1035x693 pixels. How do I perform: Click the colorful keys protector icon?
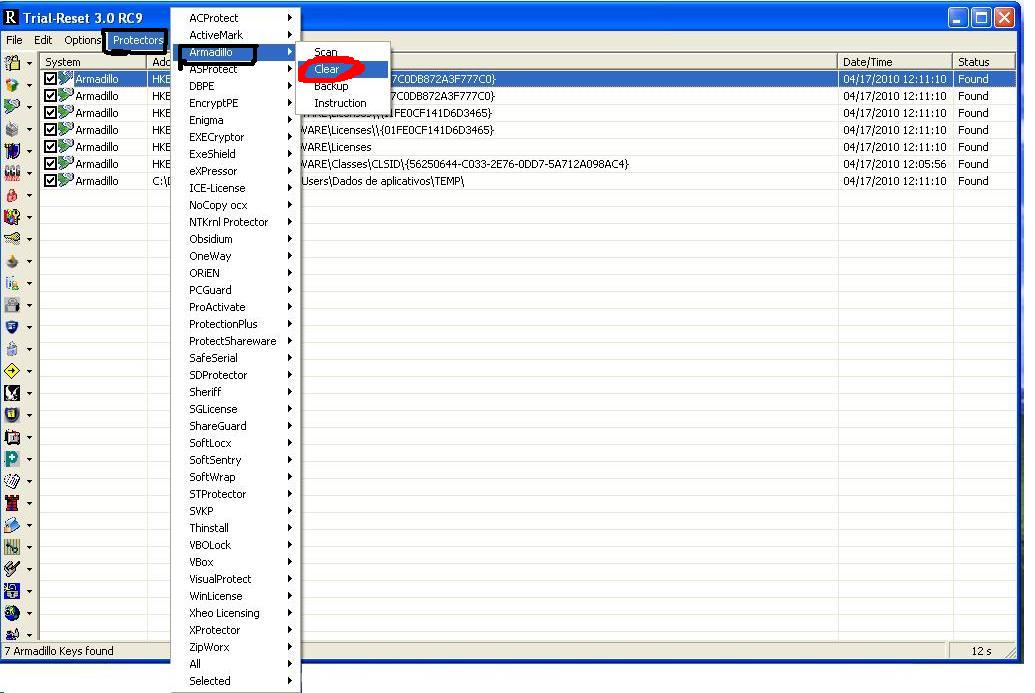click(x=11, y=217)
